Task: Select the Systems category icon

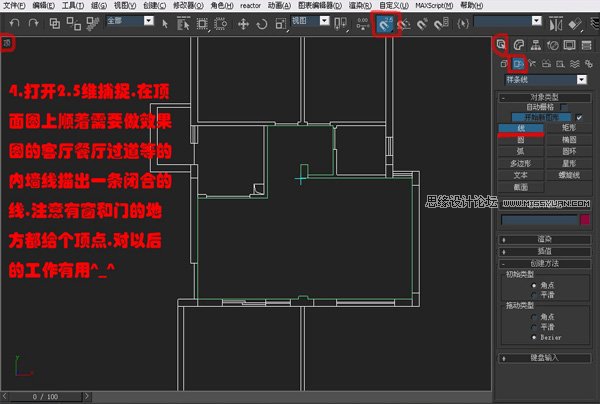Action: (589, 64)
